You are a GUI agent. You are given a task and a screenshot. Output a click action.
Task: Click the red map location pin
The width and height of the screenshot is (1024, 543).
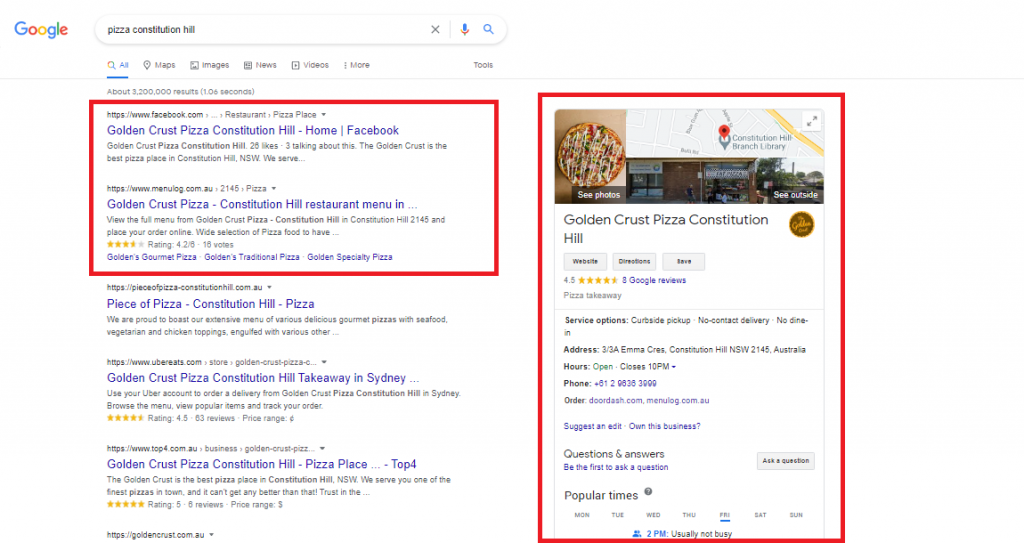723,133
